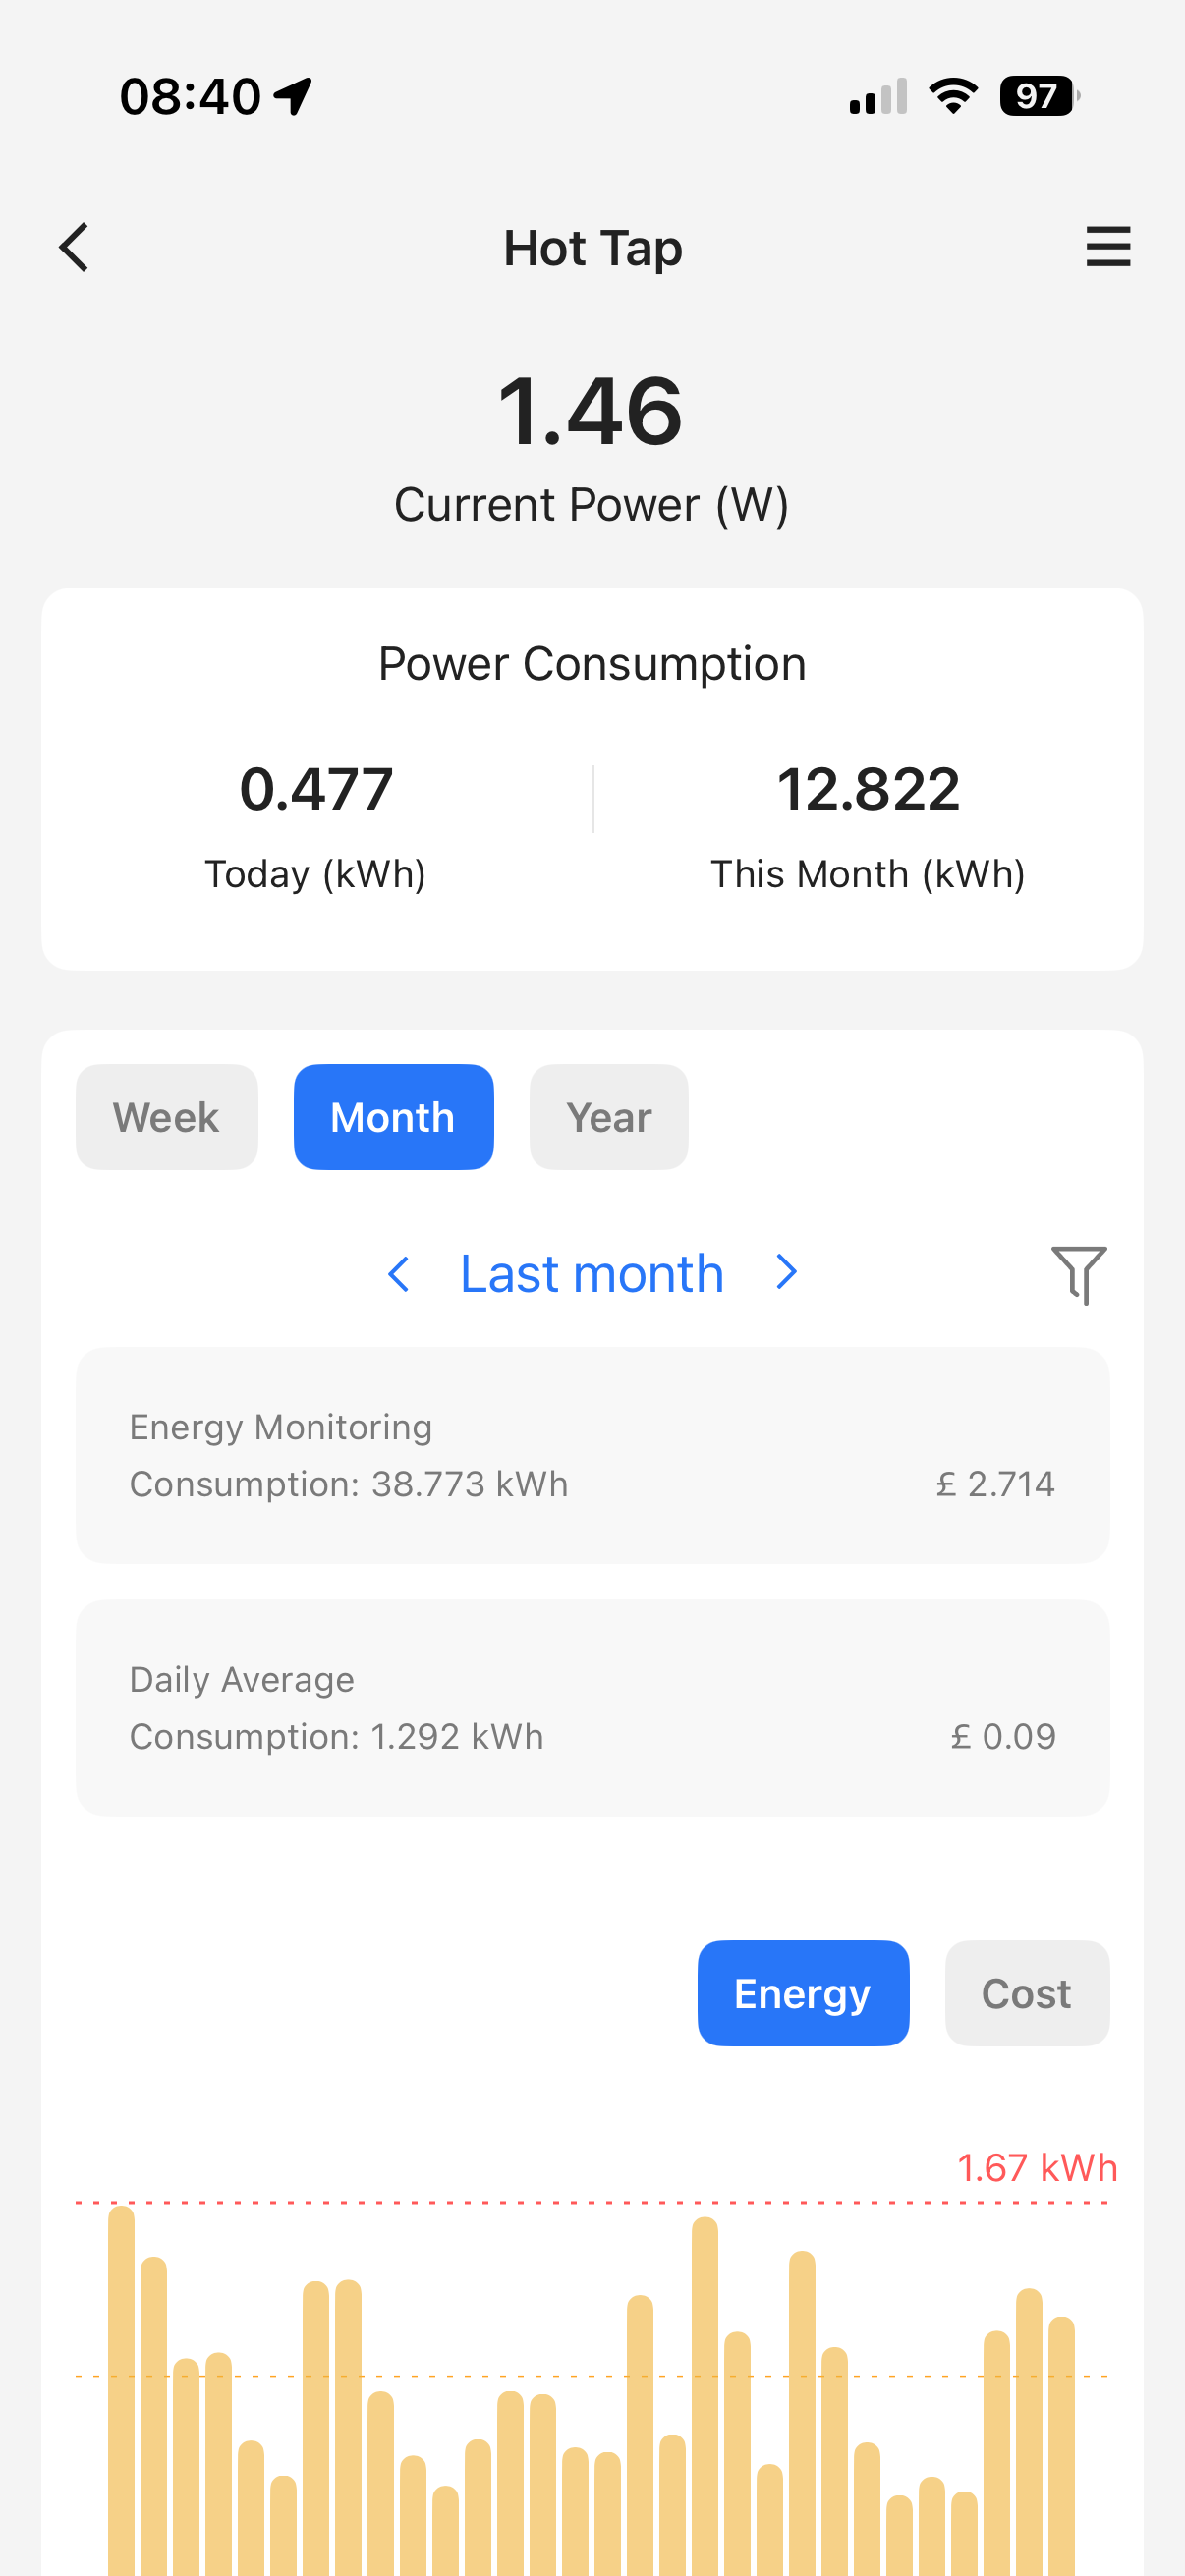Tap the Daily Average consumption card
The width and height of the screenshot is (1185, 2576).
[x=592, y=1707]
